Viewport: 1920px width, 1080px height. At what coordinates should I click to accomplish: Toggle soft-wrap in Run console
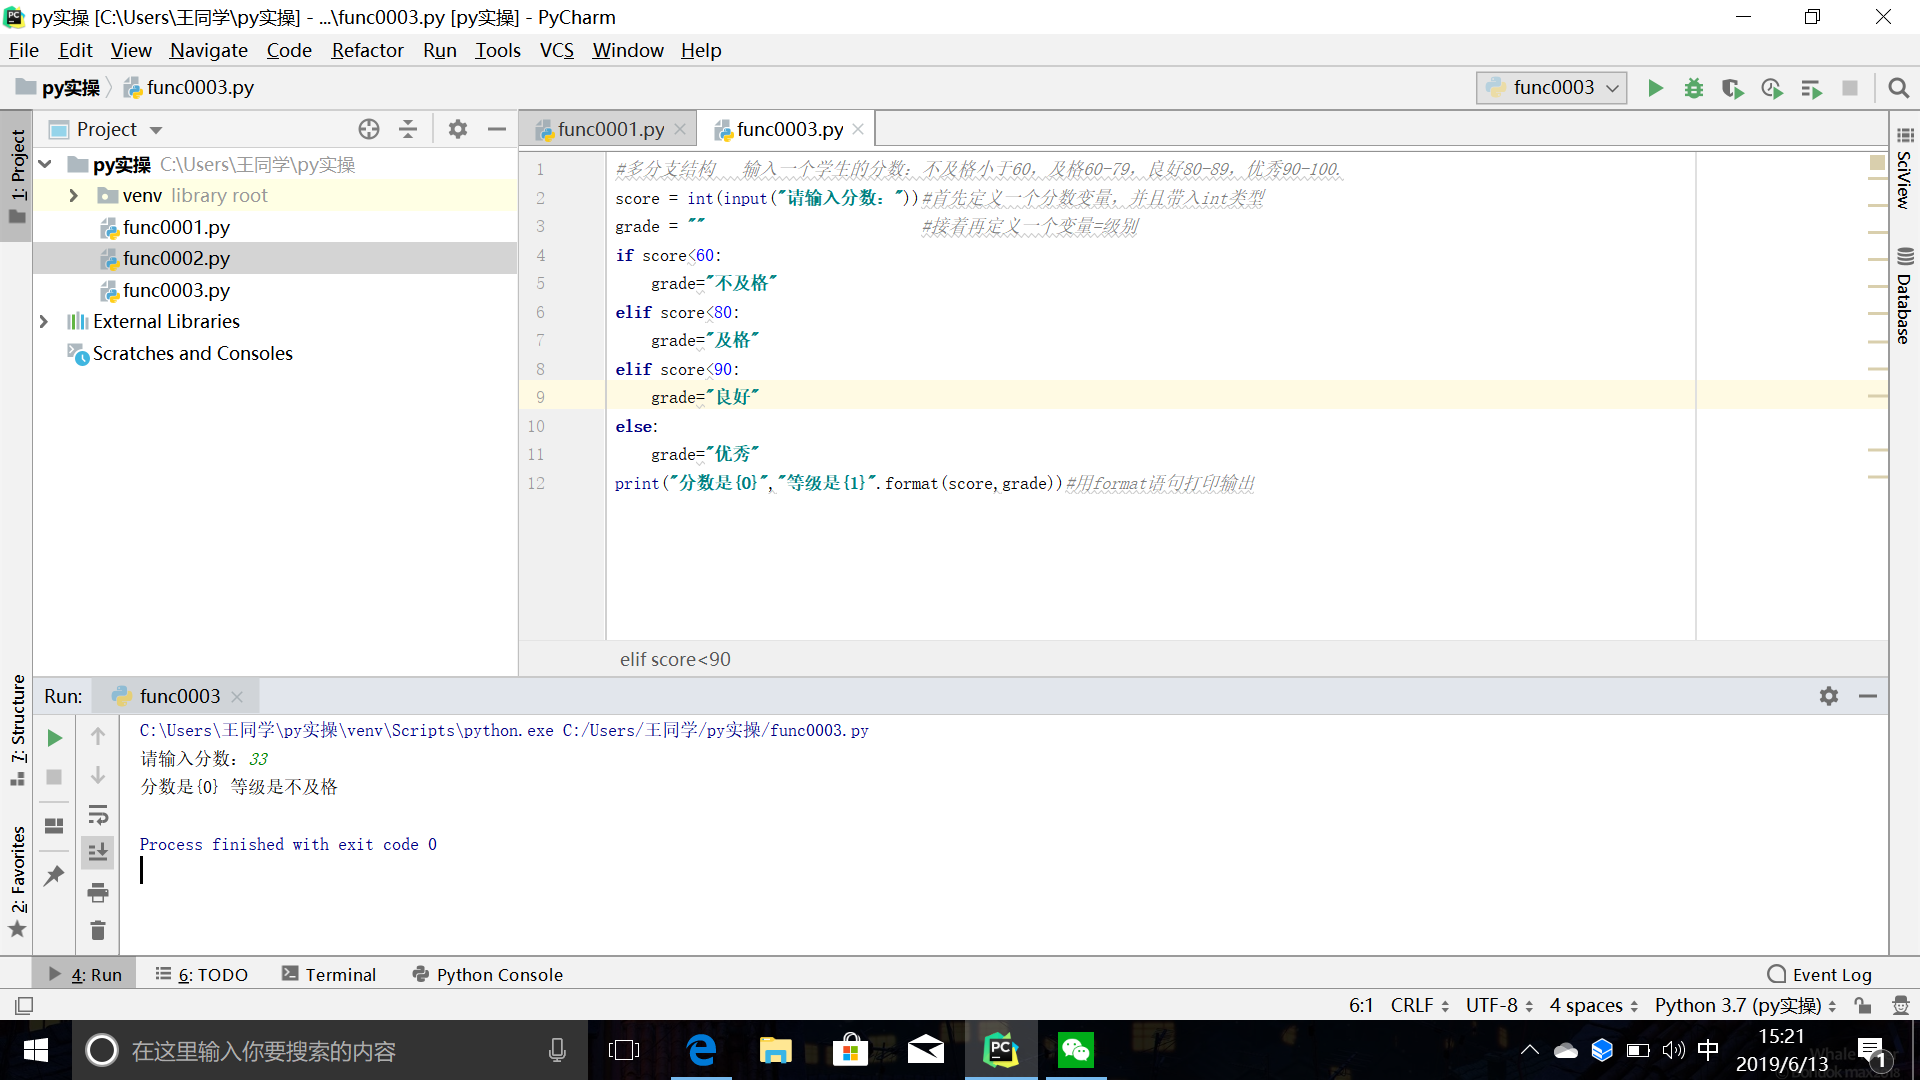(x=98, y=814)
